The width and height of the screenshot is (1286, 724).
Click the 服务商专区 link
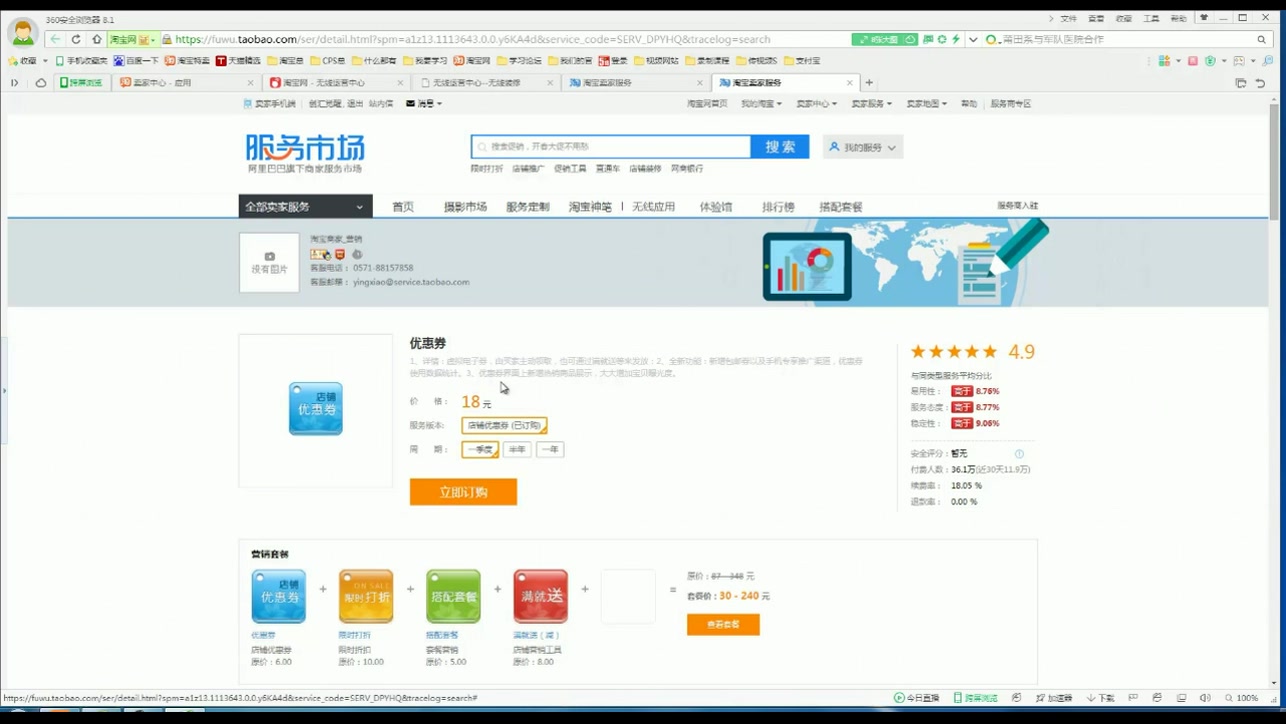[1010, 104]
